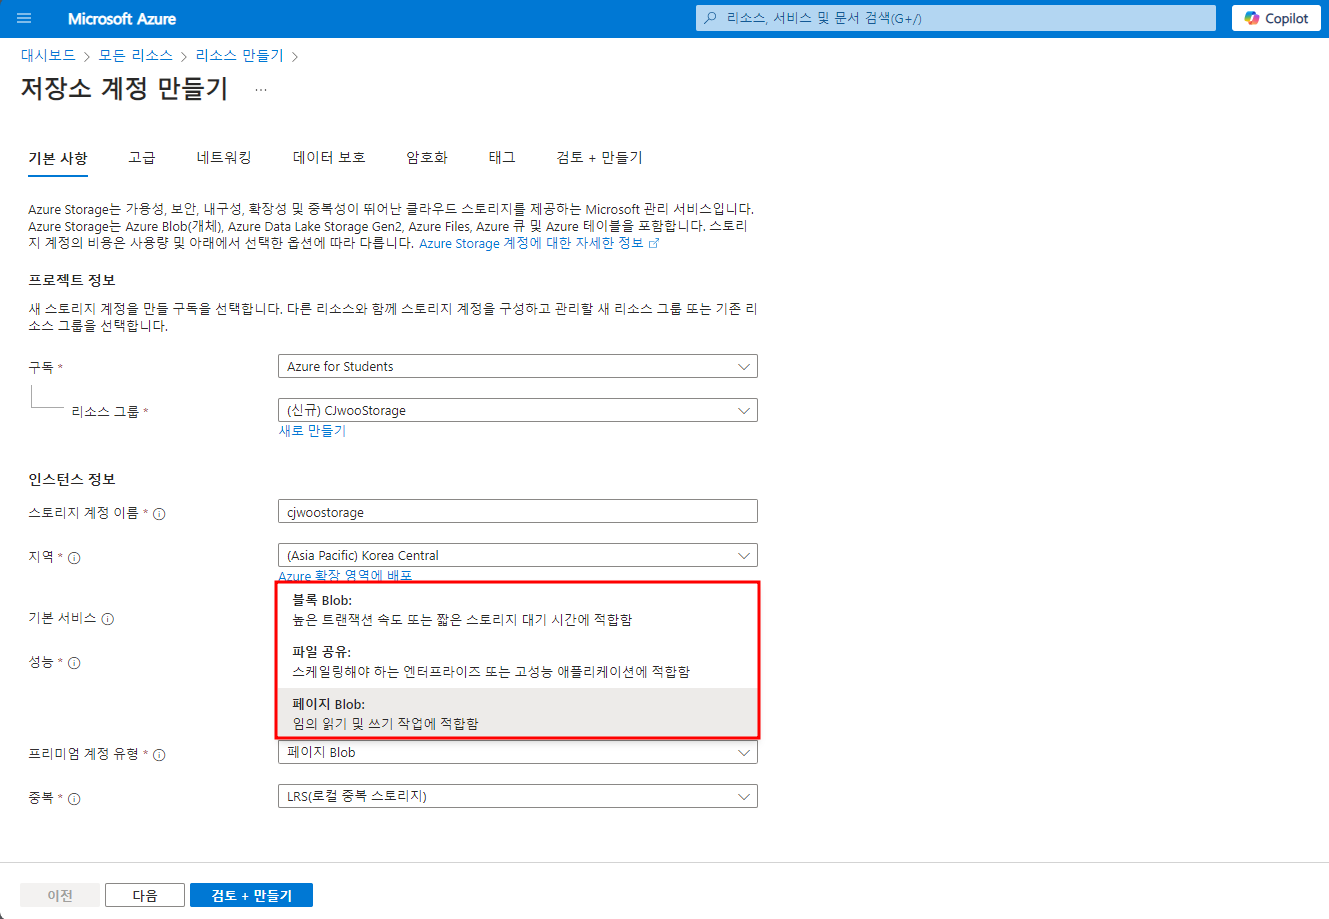
Task: Select 블록 Blob option in list
Action: pos(518,610)
